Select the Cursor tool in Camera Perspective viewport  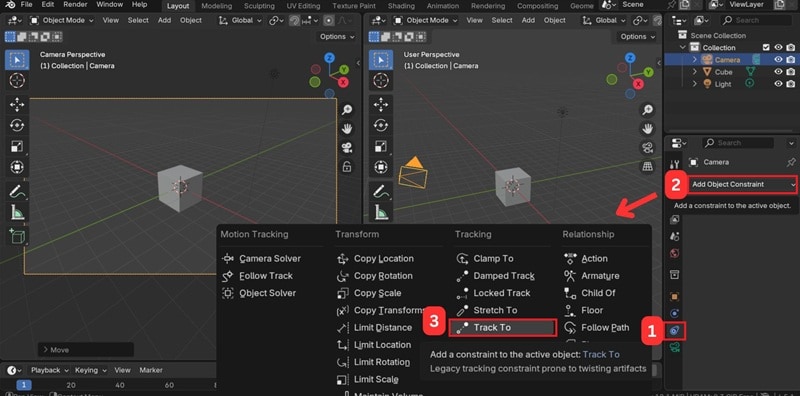tap(17, 80)
